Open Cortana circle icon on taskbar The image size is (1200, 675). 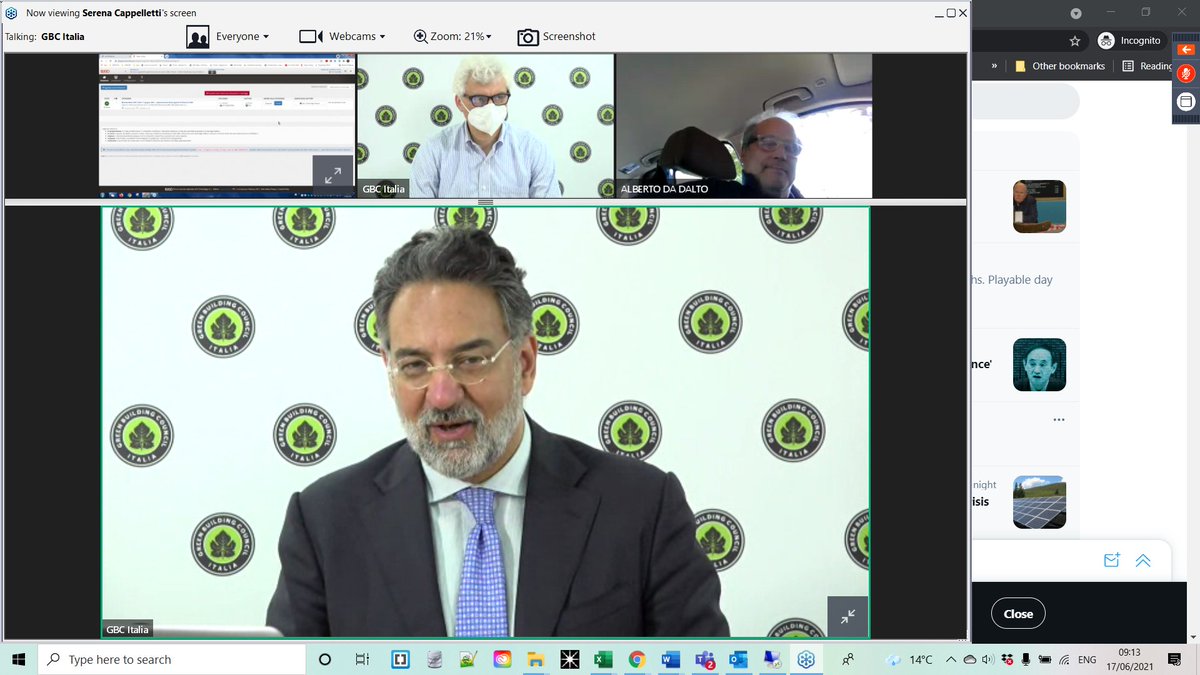(325, 659)
